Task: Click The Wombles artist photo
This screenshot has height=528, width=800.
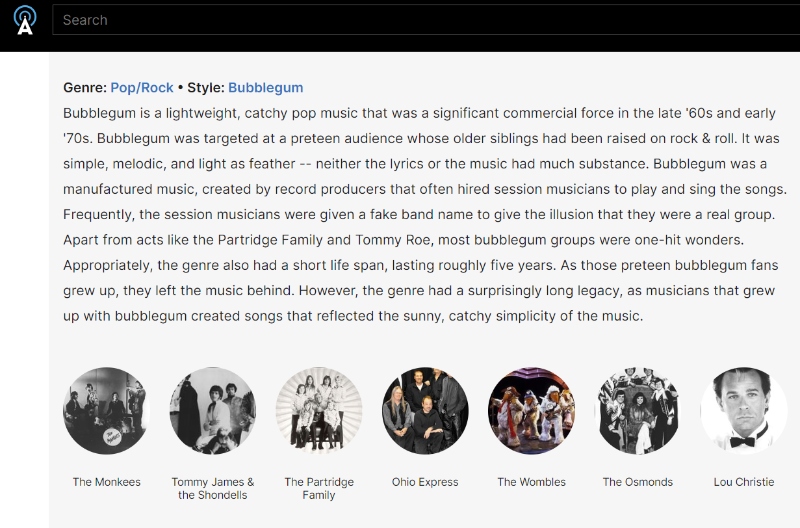Action: pos(531,411)
